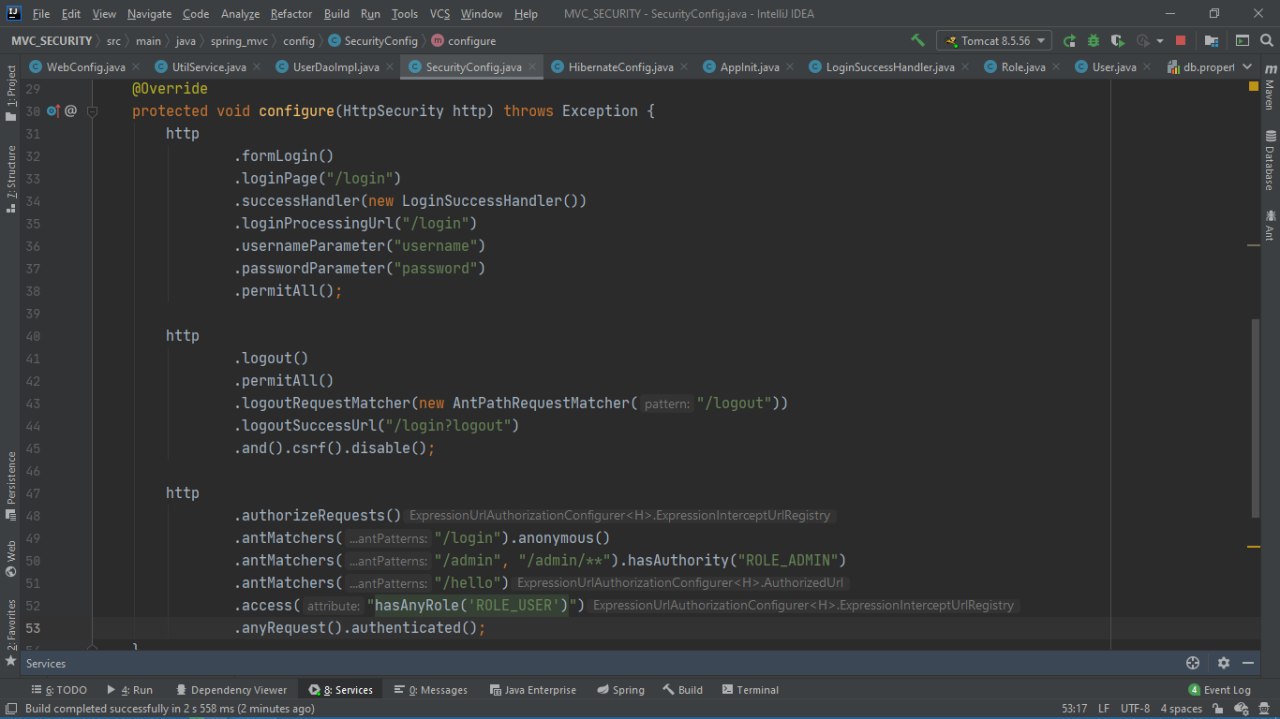Open the Tomcat 8.5.56 run configuration dropdown
Image resolution: width=1280 pixels, height=719 pixels.
(x=994, y=41)
